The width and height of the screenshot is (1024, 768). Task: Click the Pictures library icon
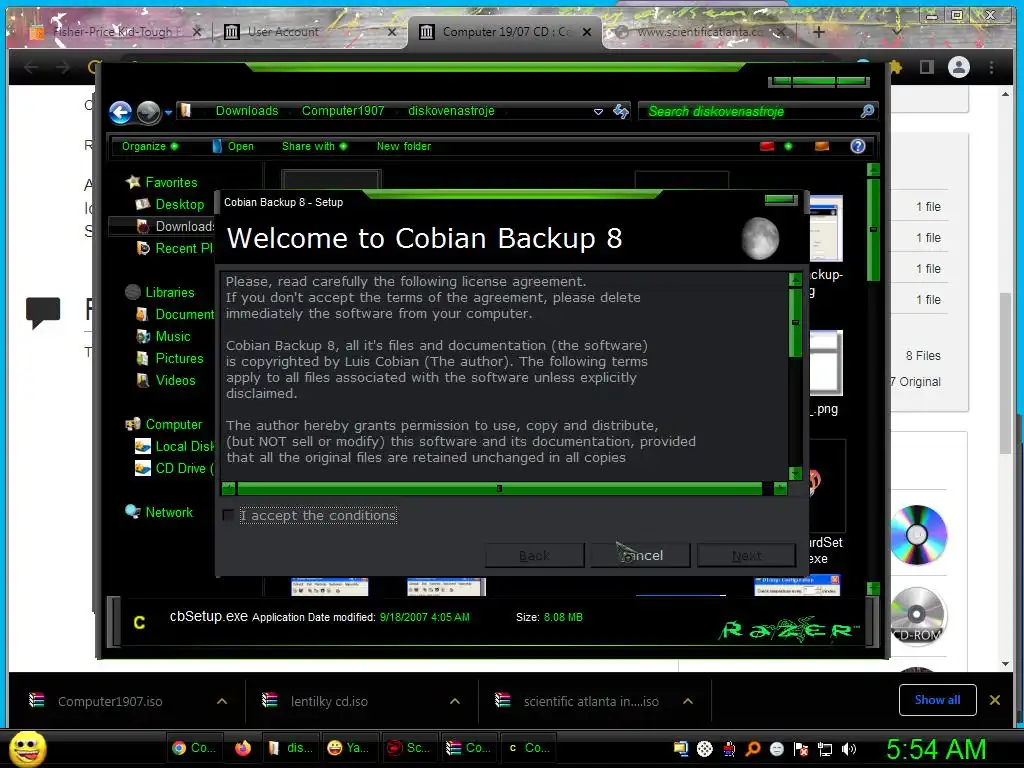click(x=142, y=358)
